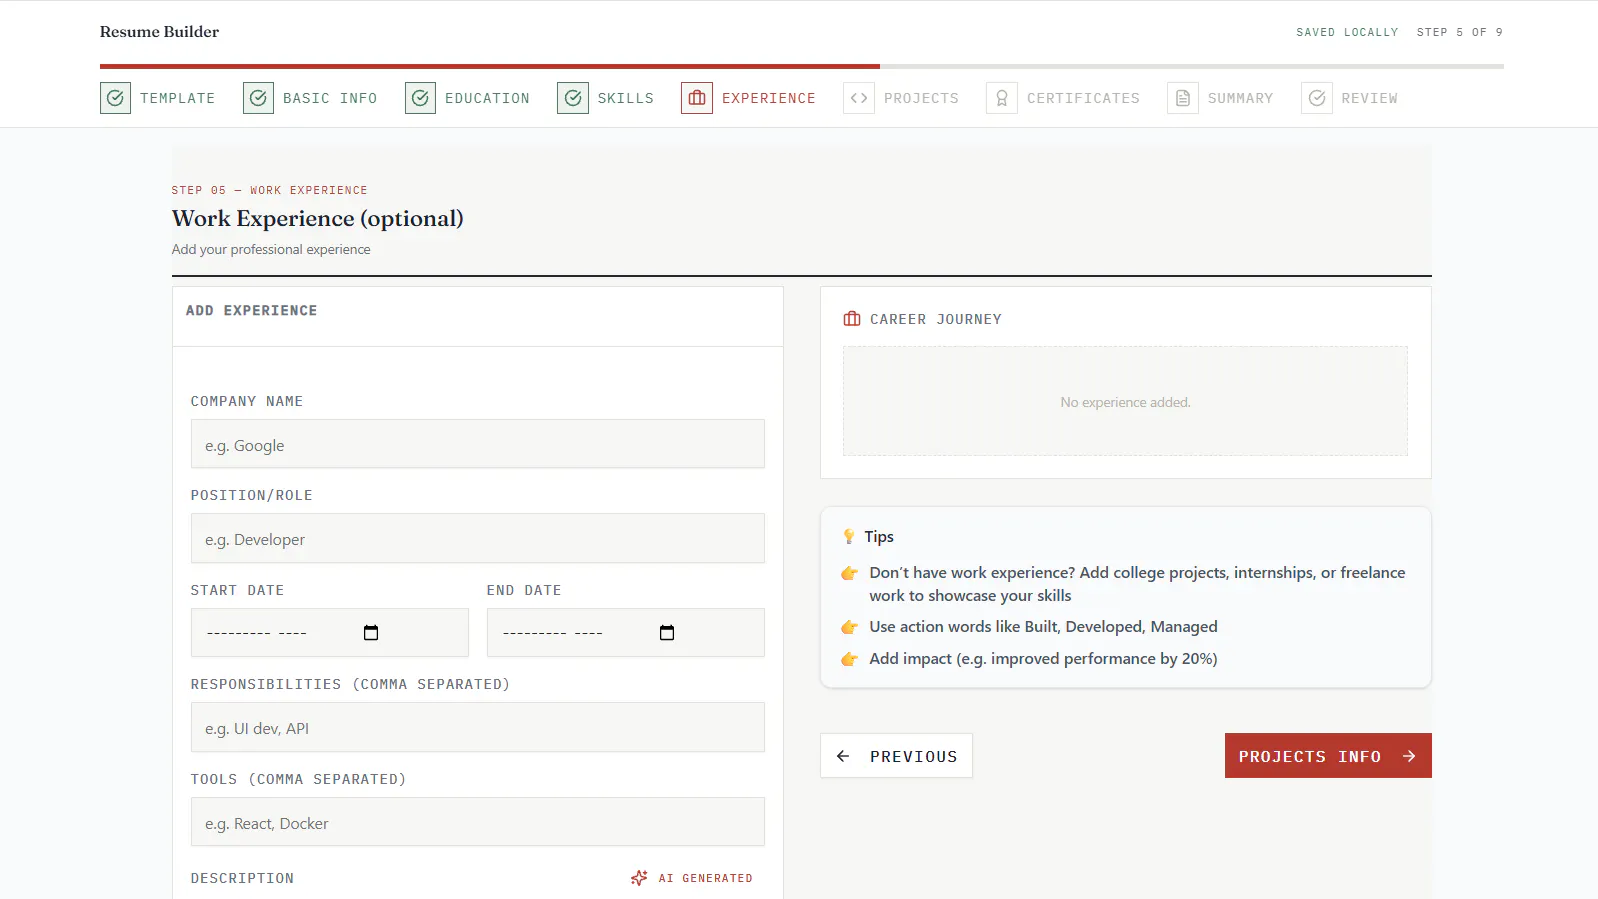1598x899 pixels.
Task: Click the 'Work Experience (optional)' heading
Action: coord(318,218)
